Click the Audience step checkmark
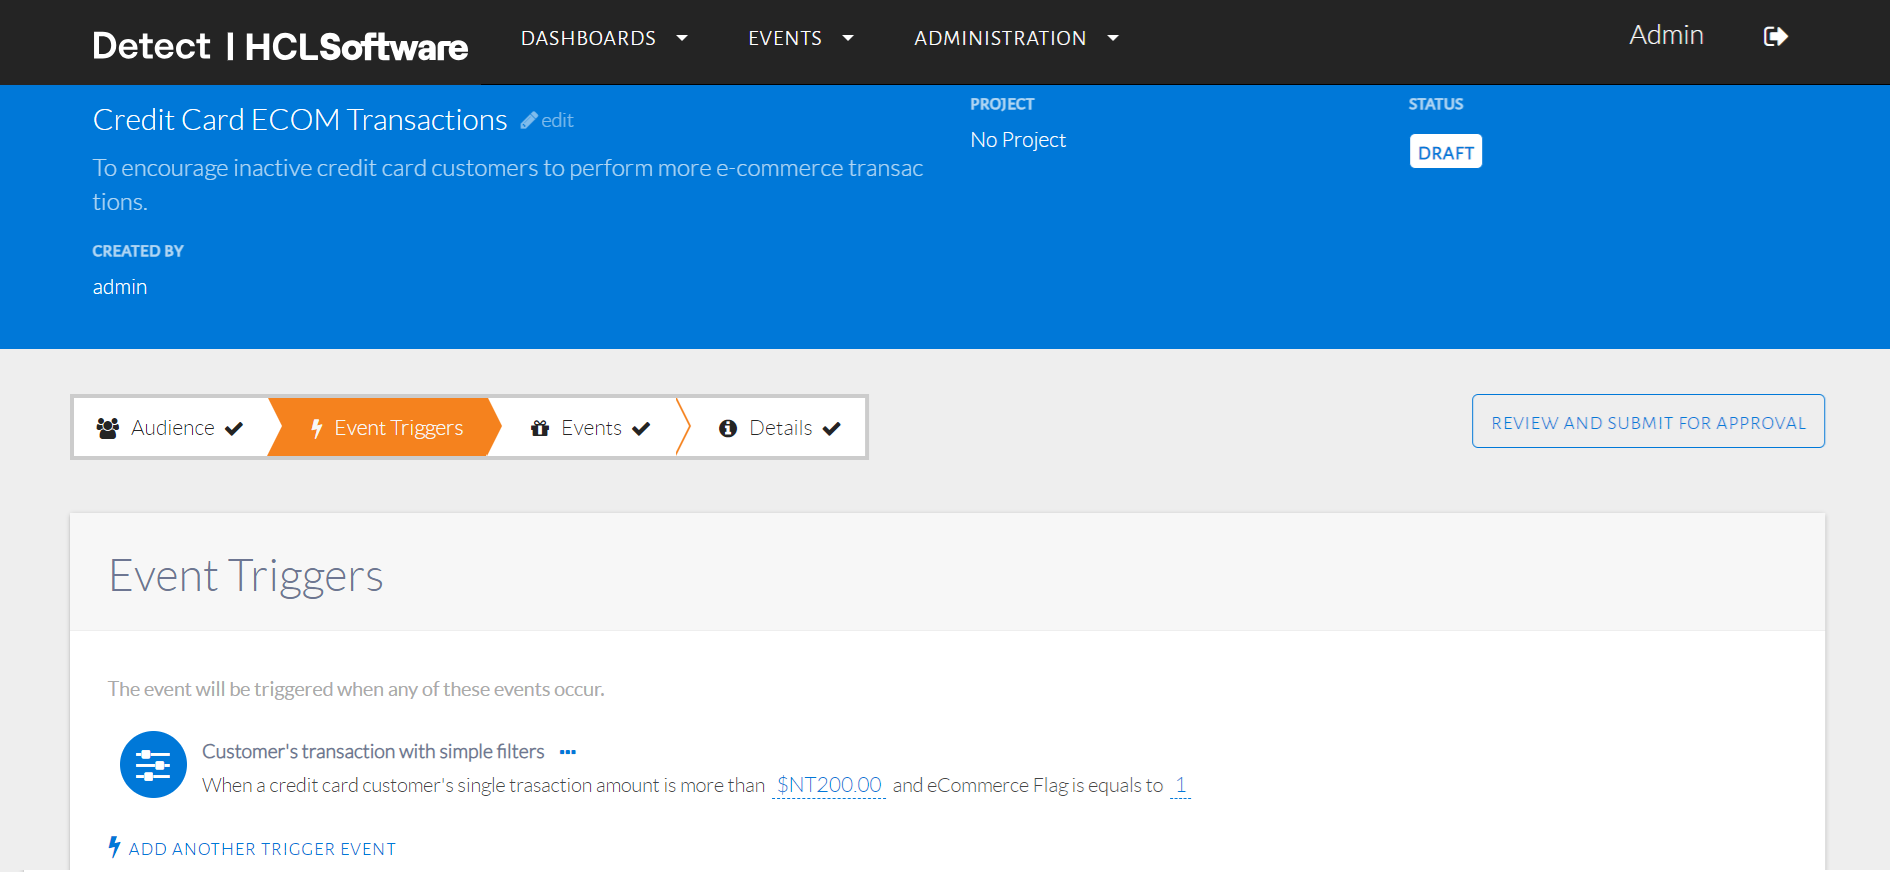 coord(234,428)
